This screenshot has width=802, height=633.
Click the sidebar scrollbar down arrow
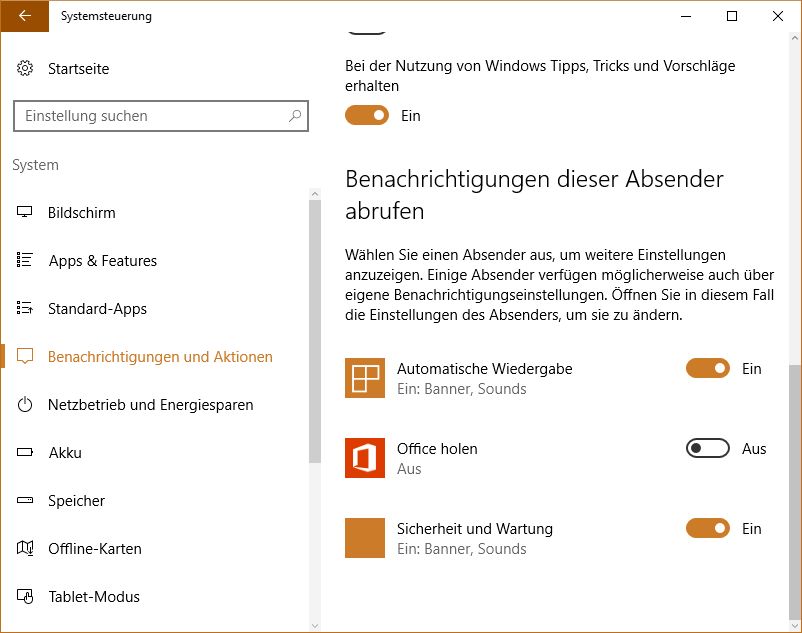(x=315, y=626)
